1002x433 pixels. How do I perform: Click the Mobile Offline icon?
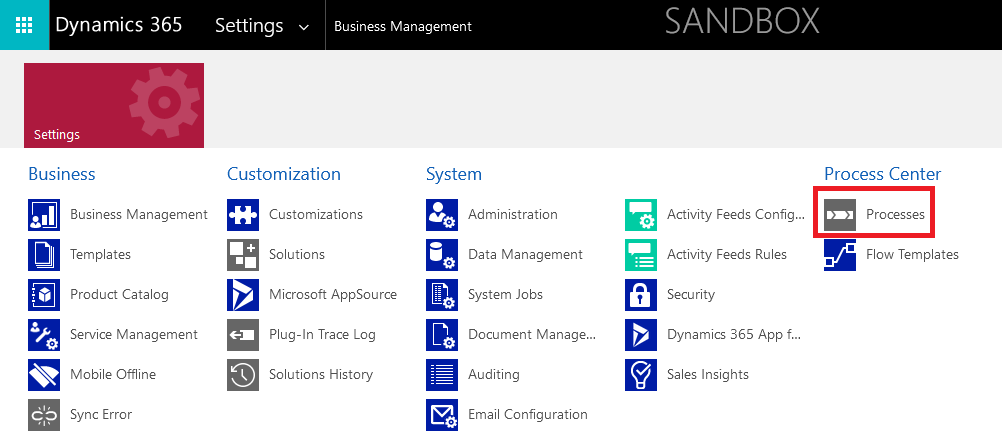[44, 375]
